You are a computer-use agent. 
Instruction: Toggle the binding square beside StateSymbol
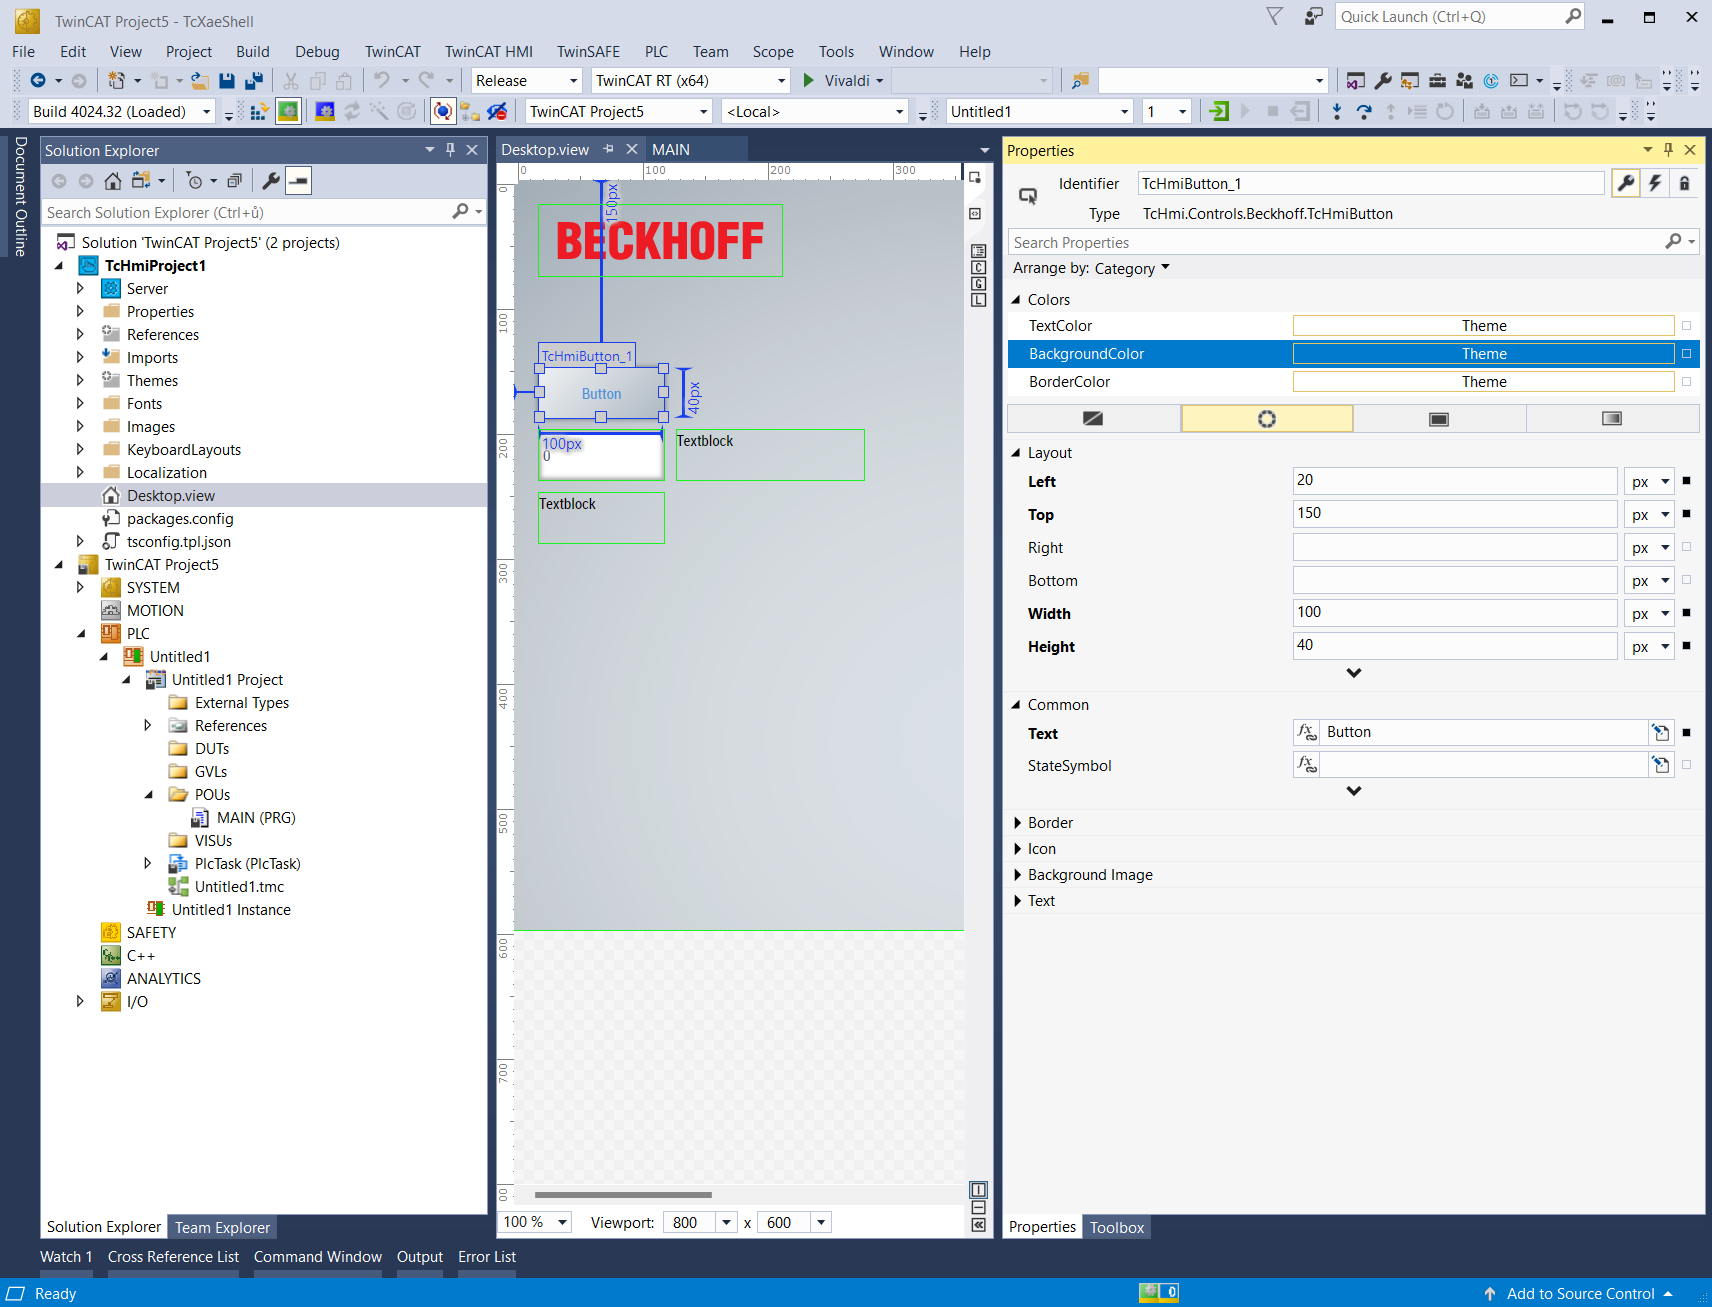click(1686, 765)
